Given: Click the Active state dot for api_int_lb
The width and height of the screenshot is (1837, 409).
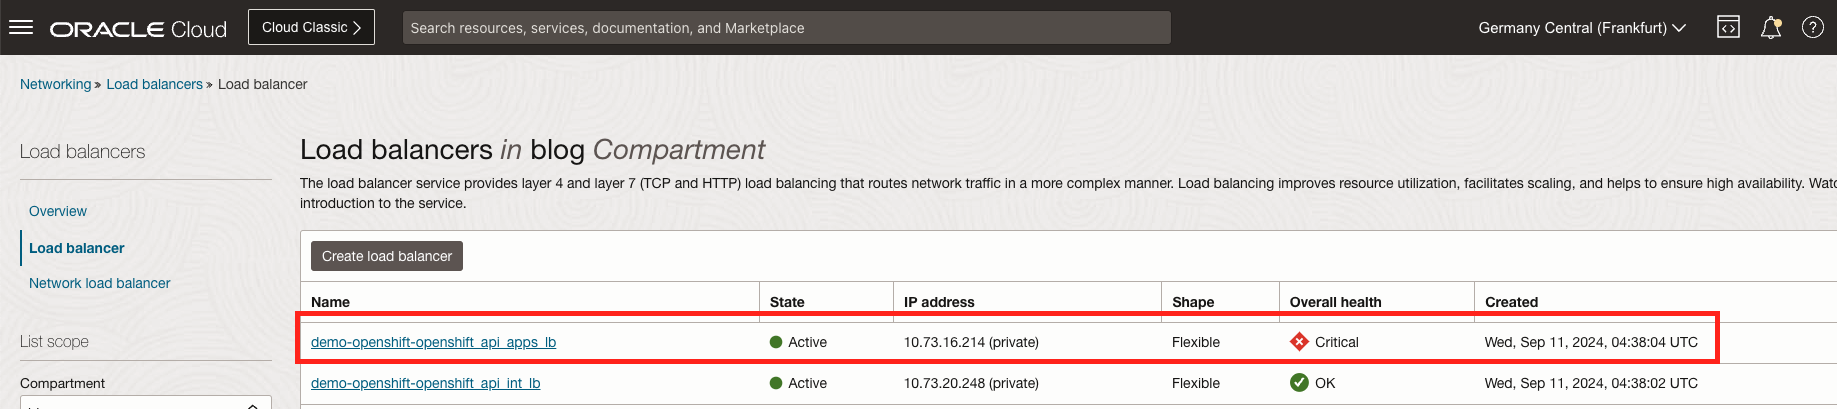Looking at the screenshot, I should pos(776,383).
